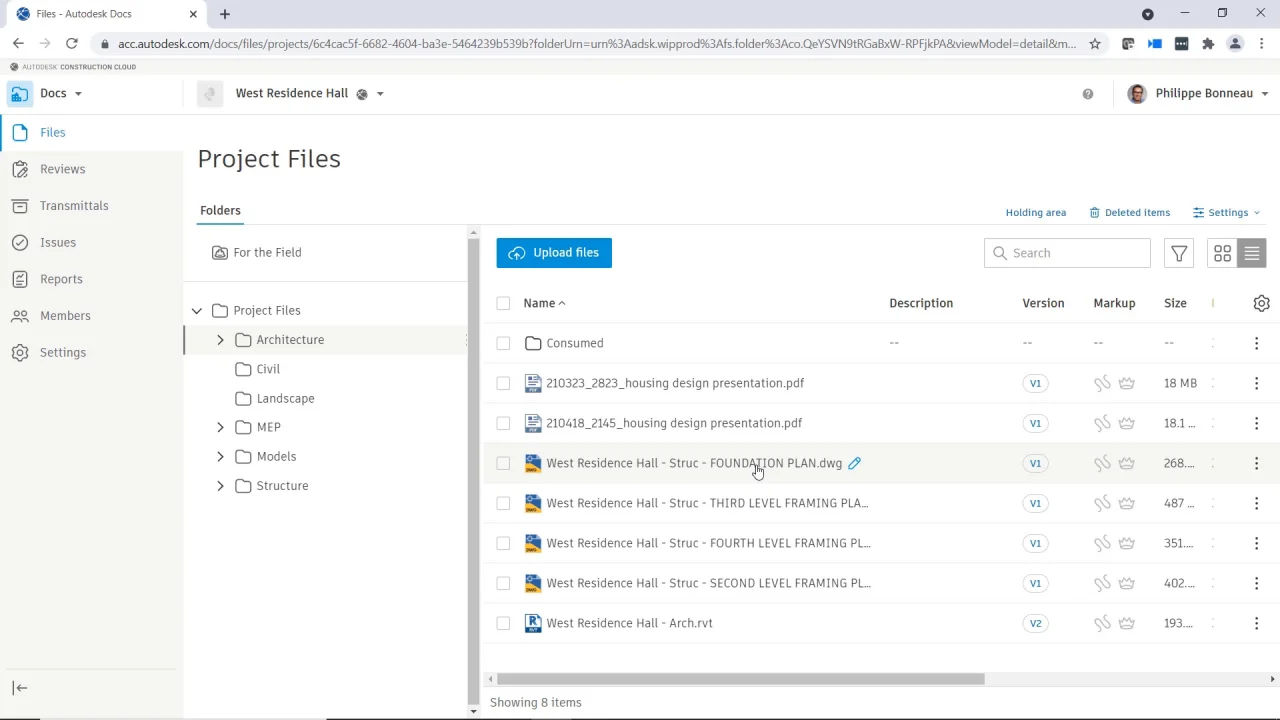Screen dimensions: 1280x720
Task: Go to Transmittals in the sidebar
Action: point(74,206)
